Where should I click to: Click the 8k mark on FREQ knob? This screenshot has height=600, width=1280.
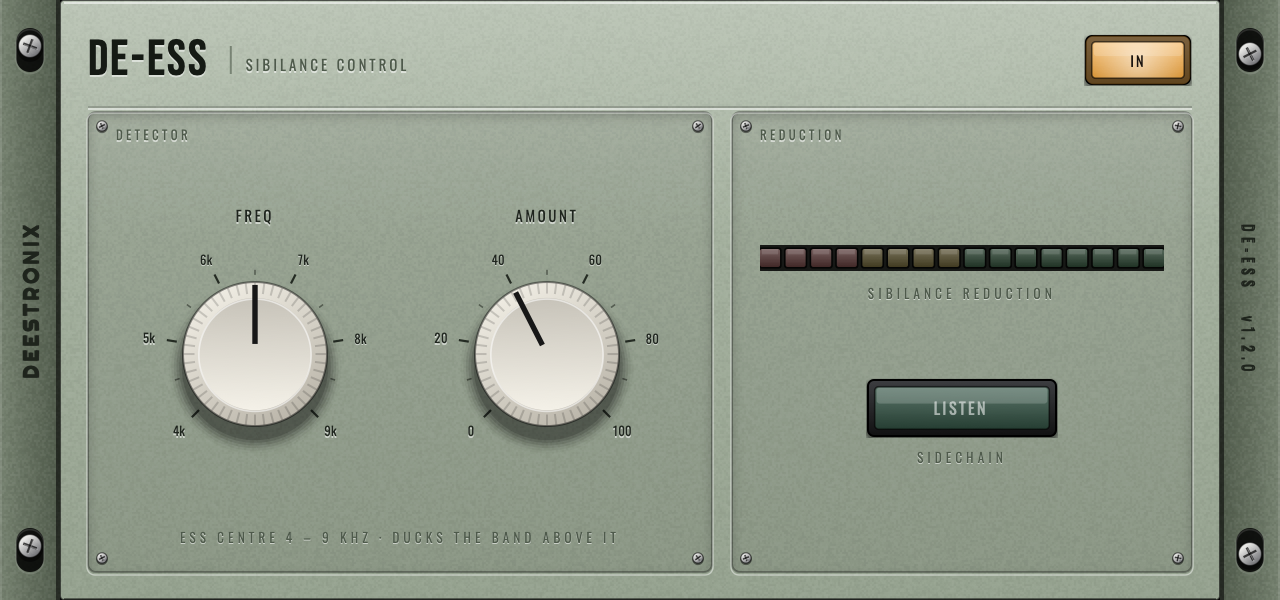[x=360, y=339]
